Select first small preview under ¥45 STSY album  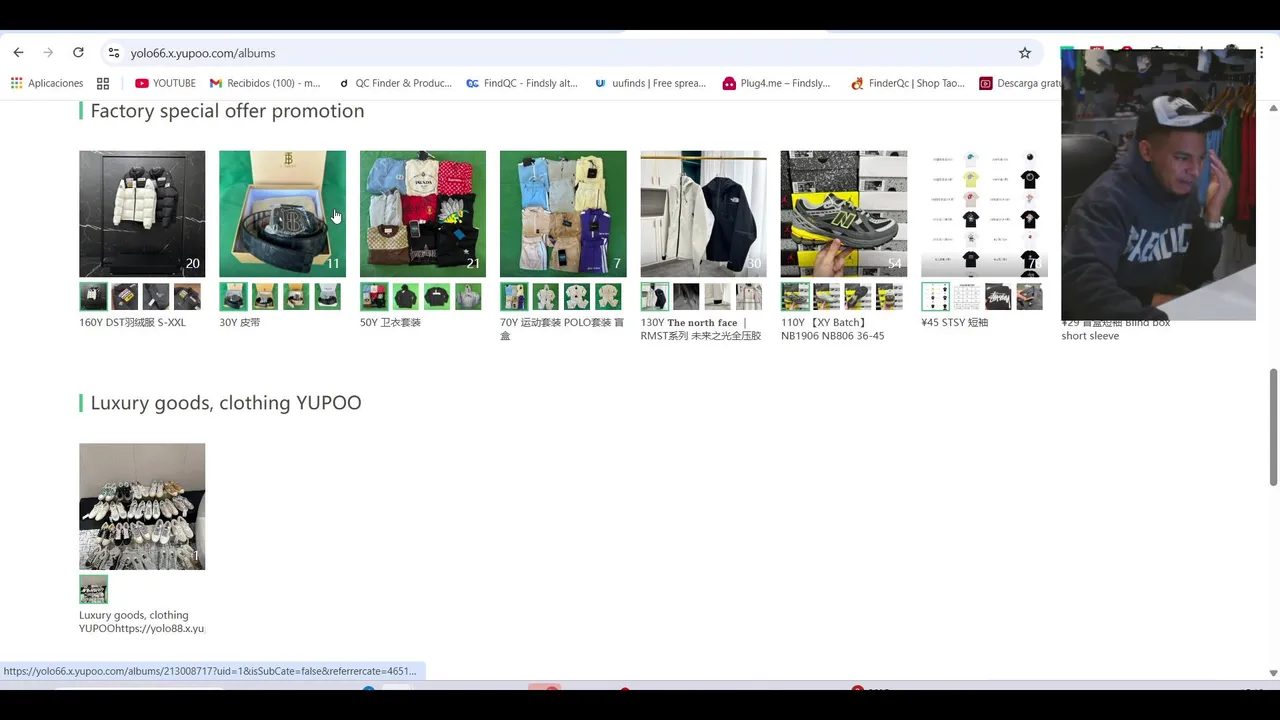point(935,297)
